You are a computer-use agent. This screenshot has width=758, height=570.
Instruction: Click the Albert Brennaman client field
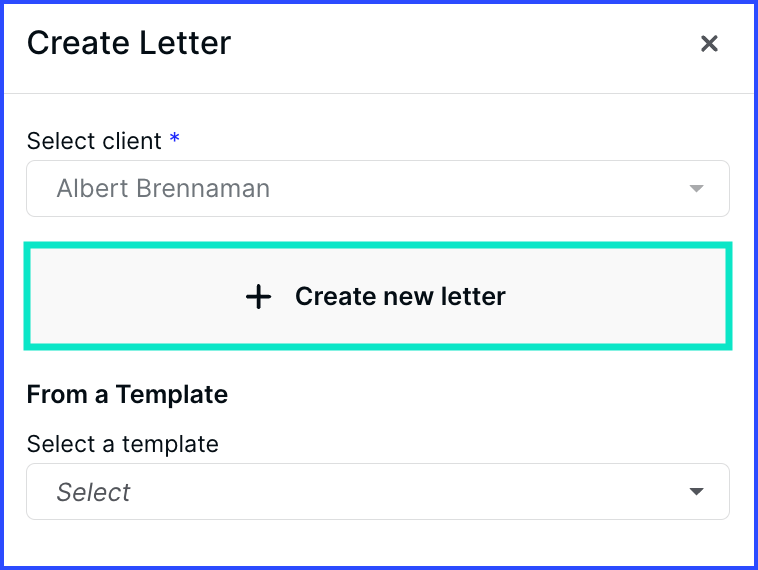(377, 189)
